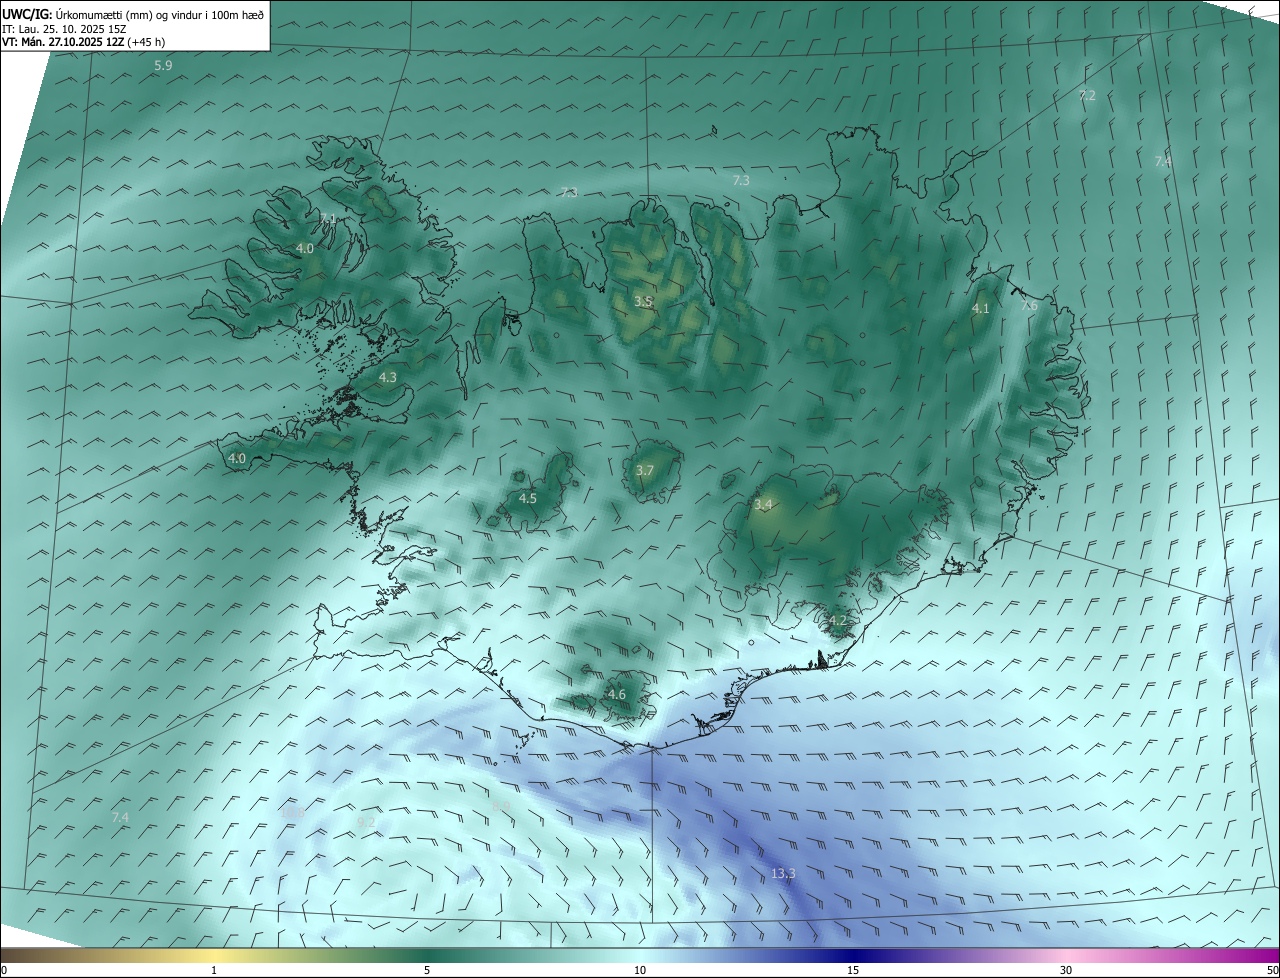The height and width of the screenshot is (978, 1280).
Task: Click the colorbar tick labeled 0
Action: point(3,970)
